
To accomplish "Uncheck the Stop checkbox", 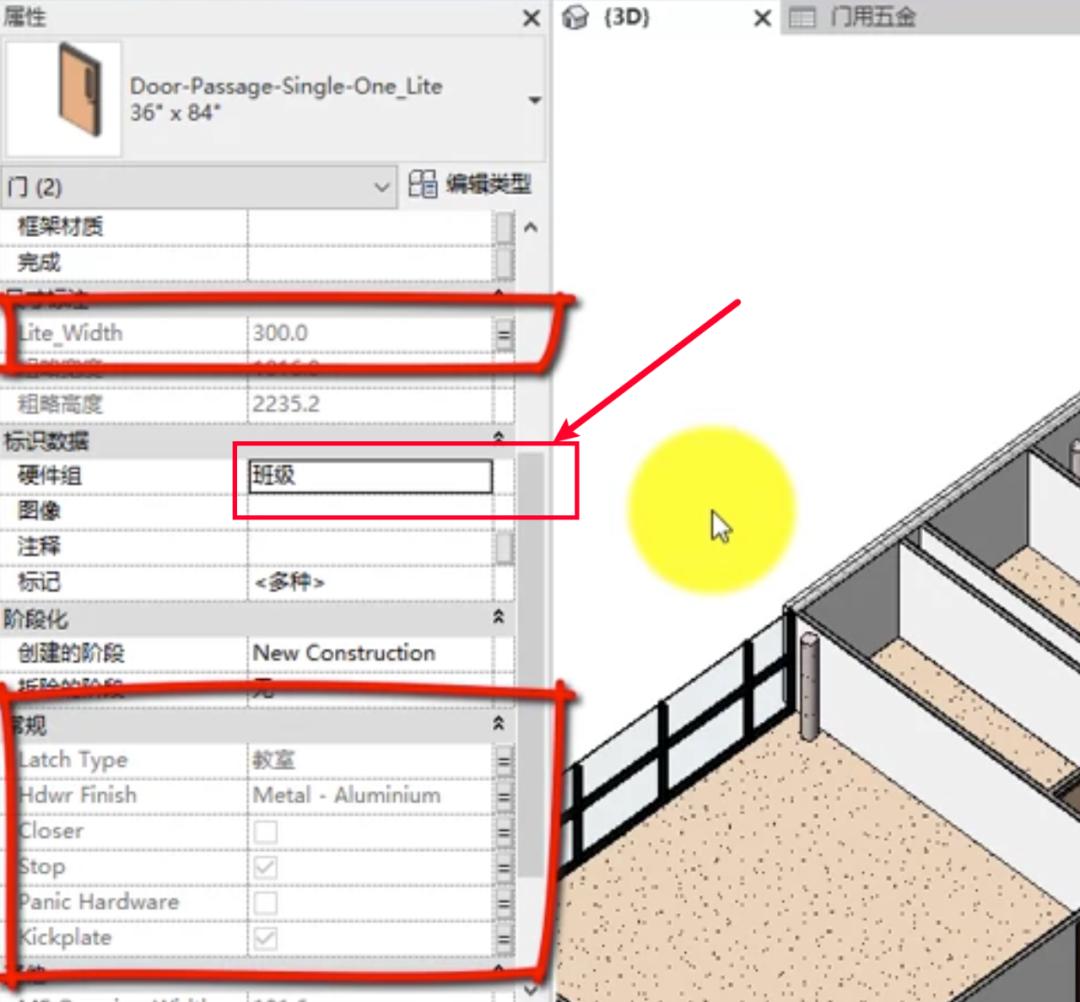I will [264, 866].
